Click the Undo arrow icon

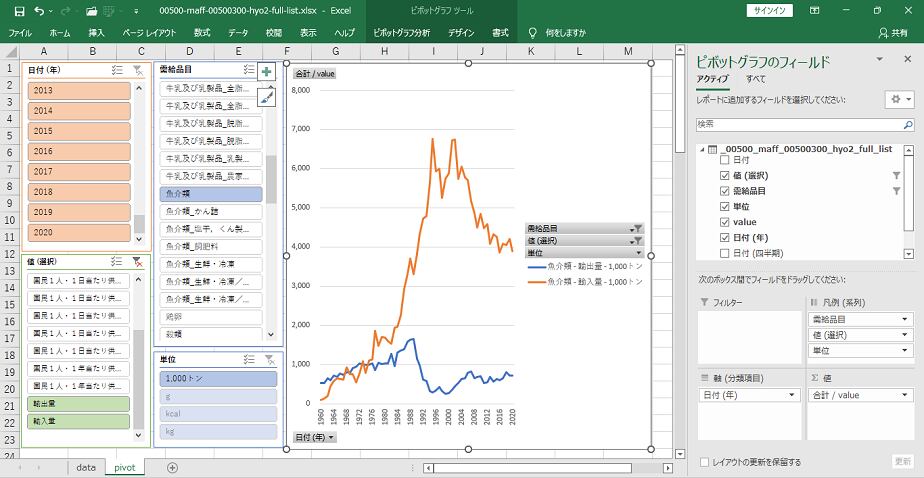point(38,11)
